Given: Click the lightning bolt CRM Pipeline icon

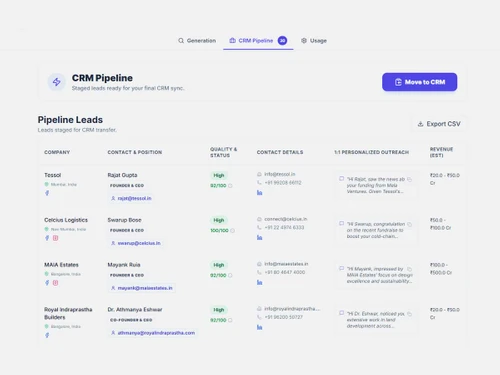Looking at the screenshot, I should point(57,82).
